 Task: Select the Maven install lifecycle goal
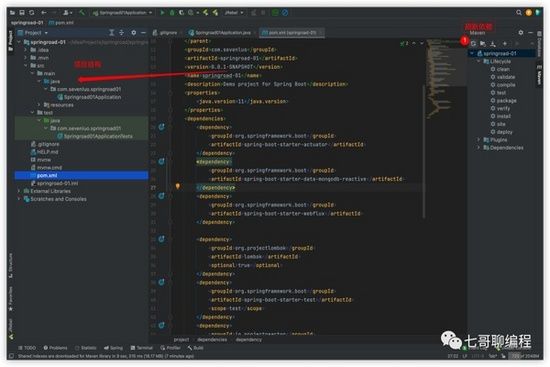[x=501, y=116]
